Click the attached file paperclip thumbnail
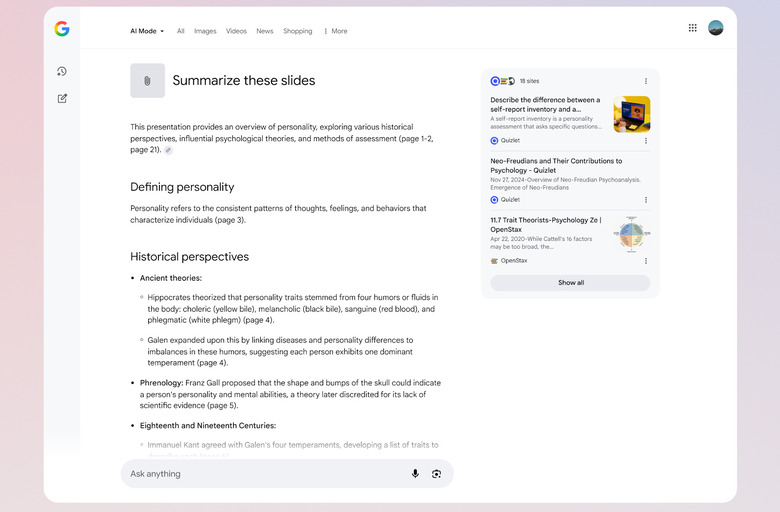The height and width of the screenshot is (512, 780). click(x=147, y=81)
